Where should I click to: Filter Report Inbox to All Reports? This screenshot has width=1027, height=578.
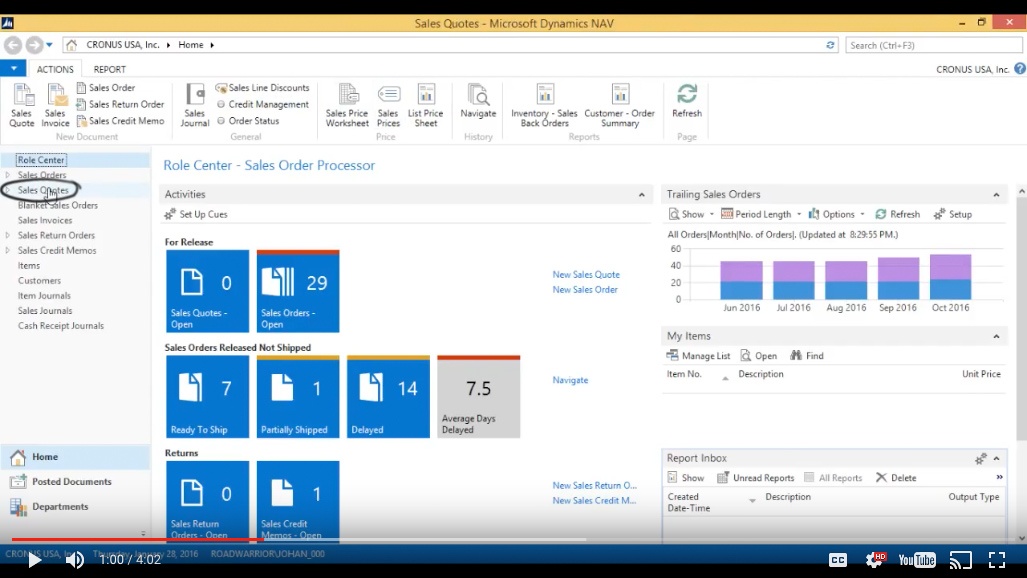[833, 478]
